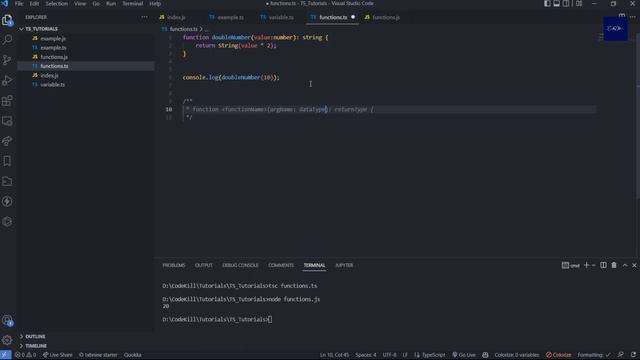Switch to the index.js editor tab
The width and height of the screenshot is (640, 360).
[176, 17]
